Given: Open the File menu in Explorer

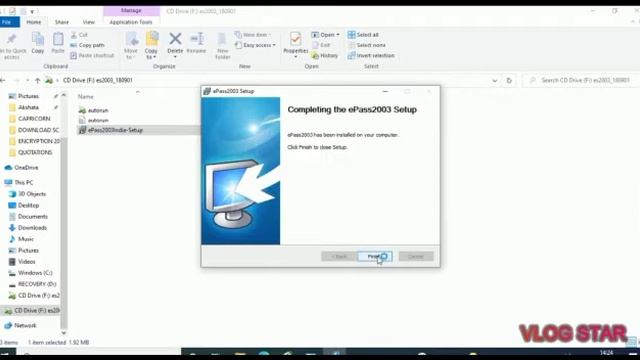Looking at the screenshot, I should [x=9, y=22].
